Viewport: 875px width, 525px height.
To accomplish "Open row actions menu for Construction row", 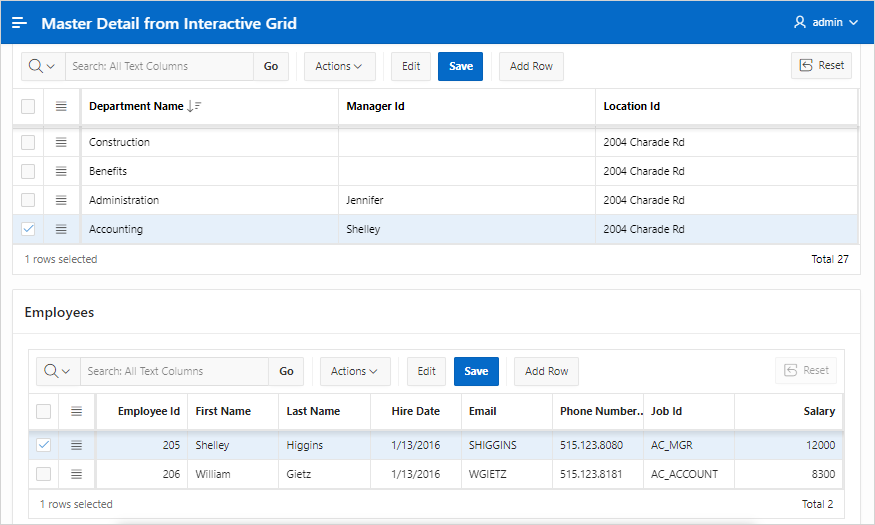I will [61, 142].
